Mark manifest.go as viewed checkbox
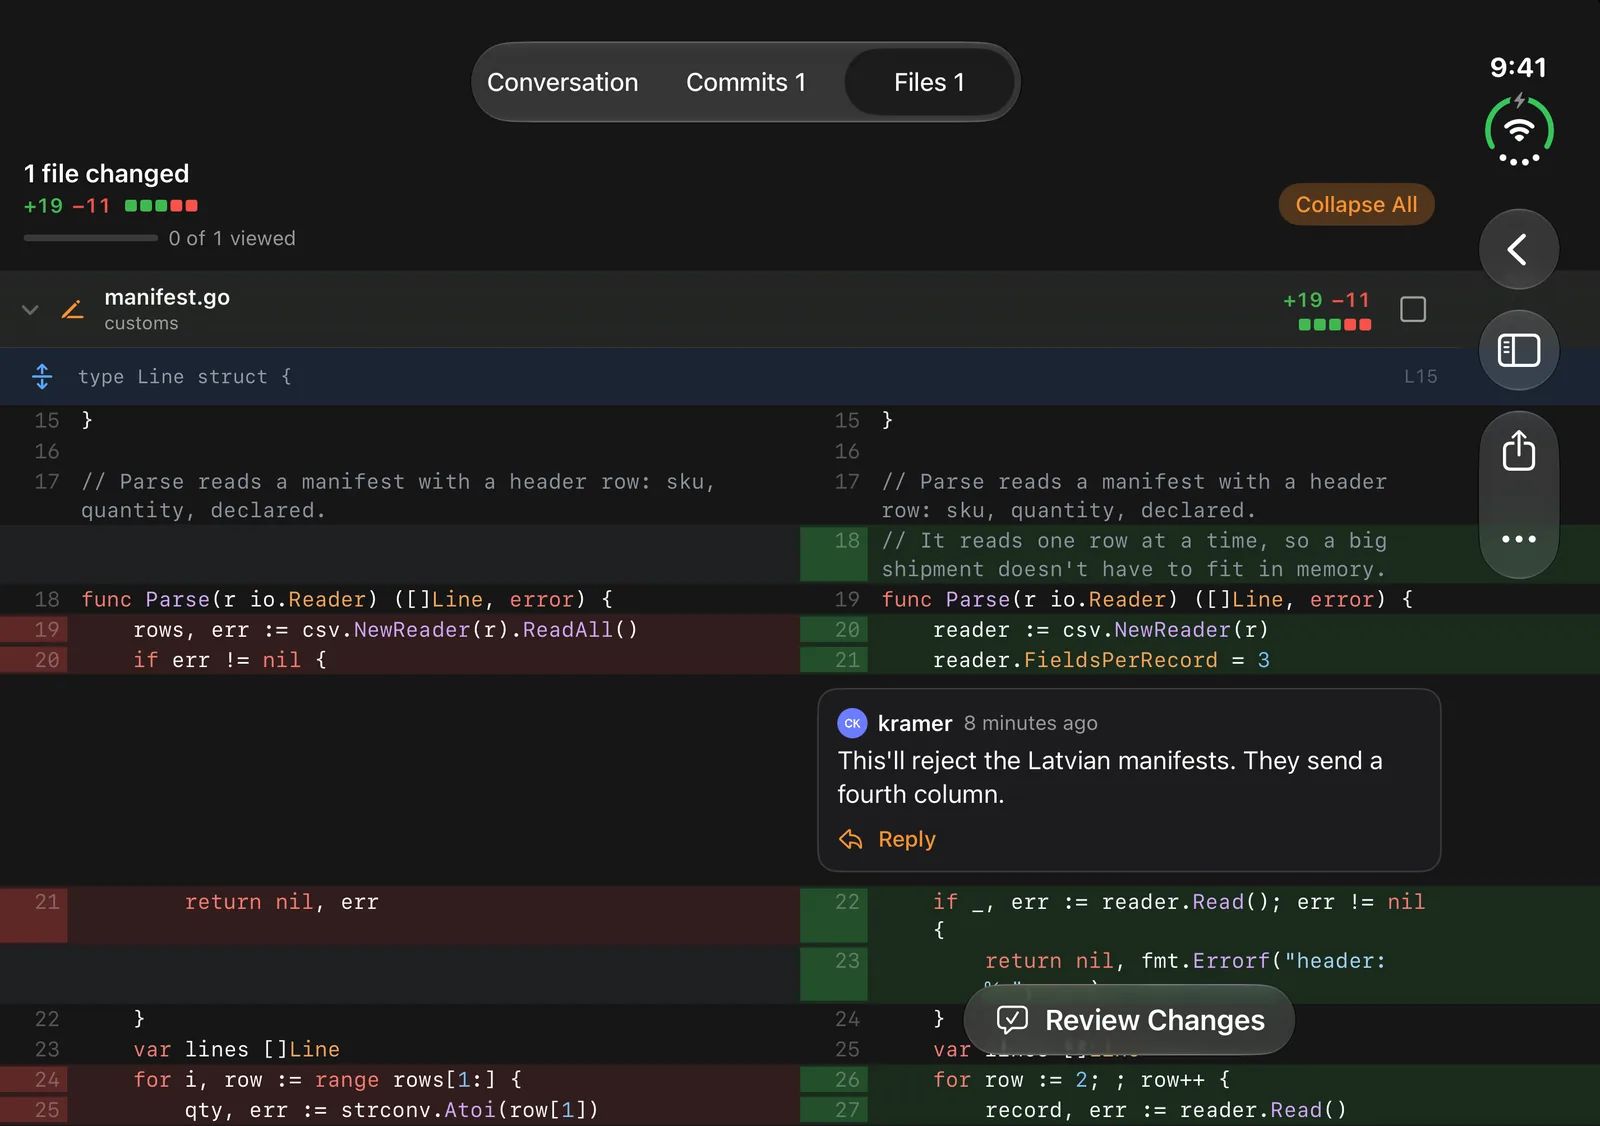Image resolution: width=1600 pixels, height=1126 pixels. [x=1413, y=310]
